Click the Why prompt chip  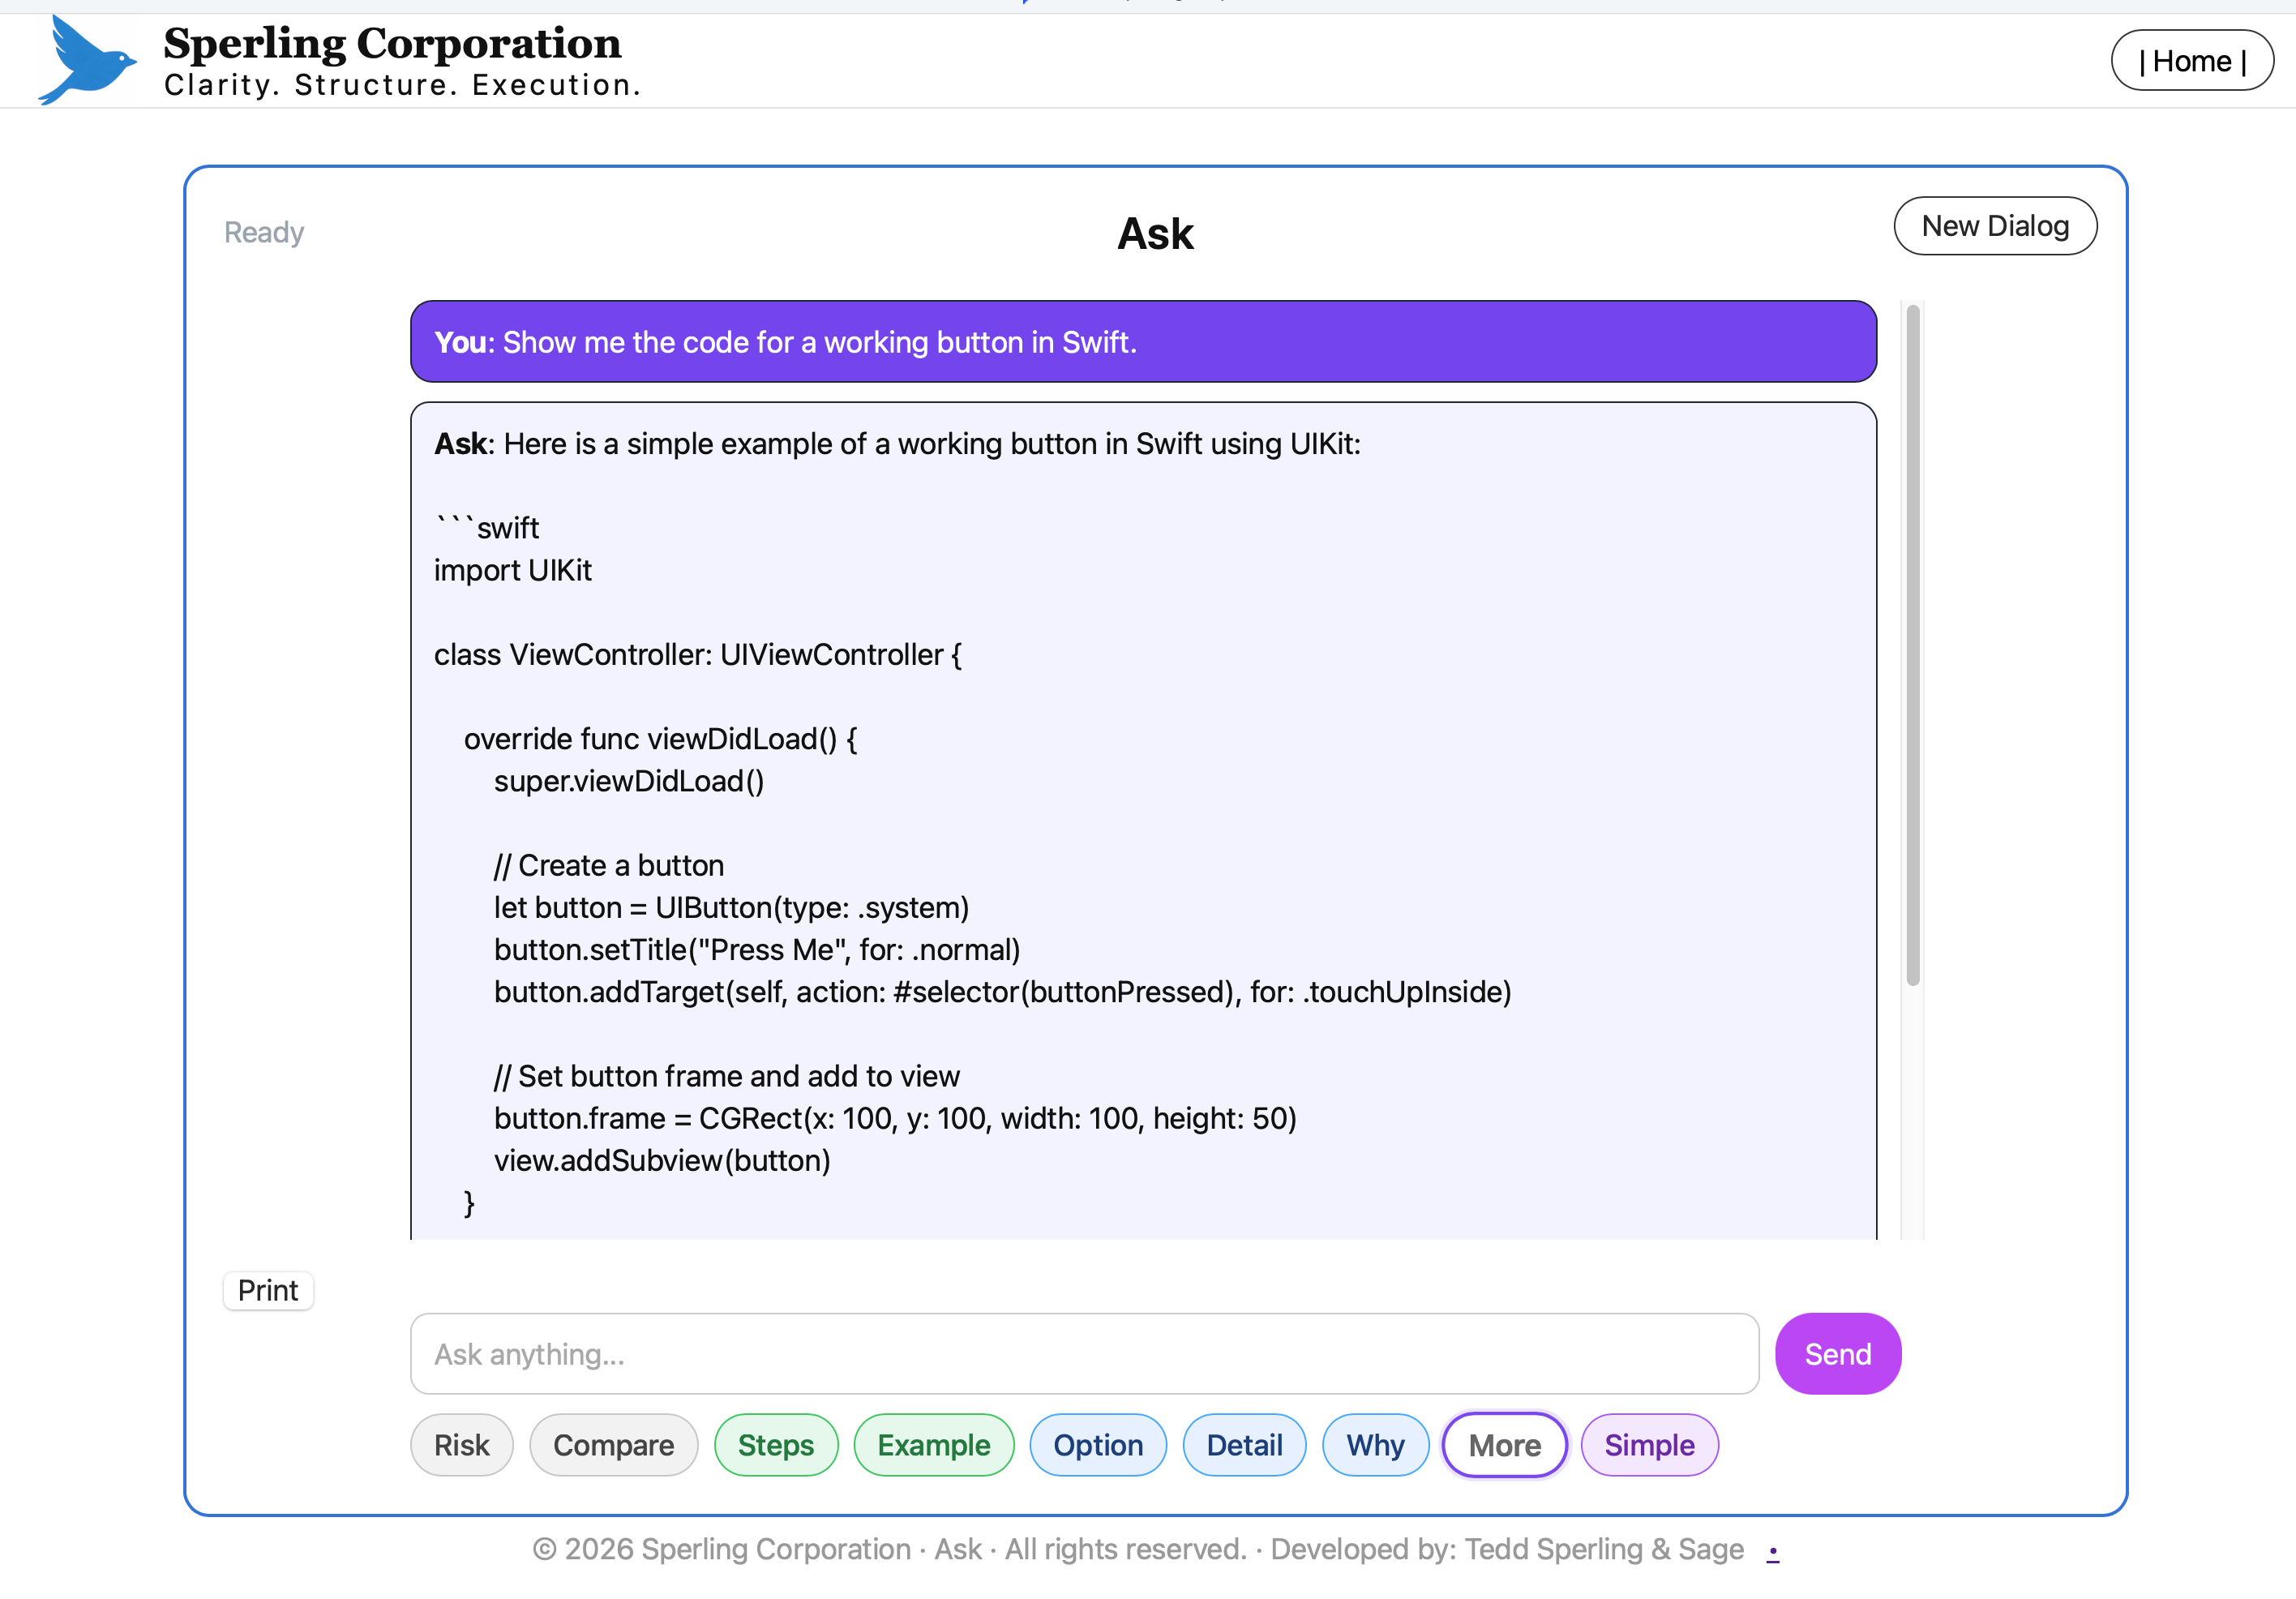tap(1375, 1445)
